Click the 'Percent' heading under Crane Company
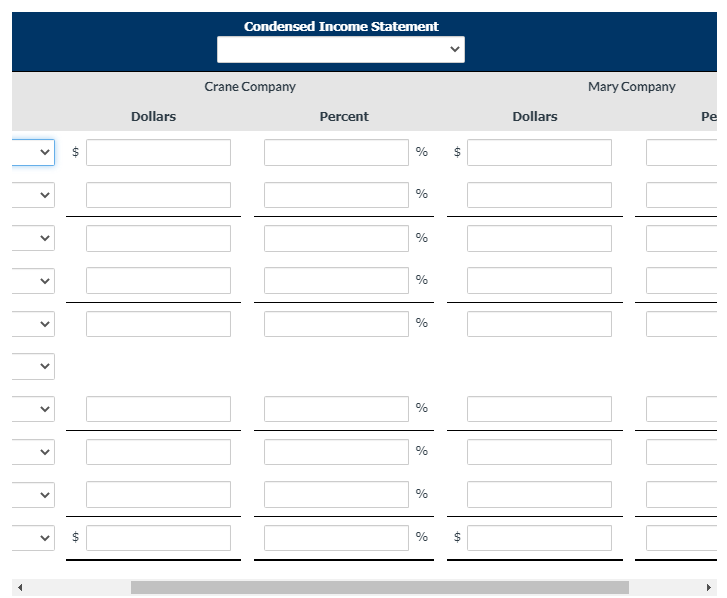Viewport: 727px width, 598px height. [x=344, y=116]
